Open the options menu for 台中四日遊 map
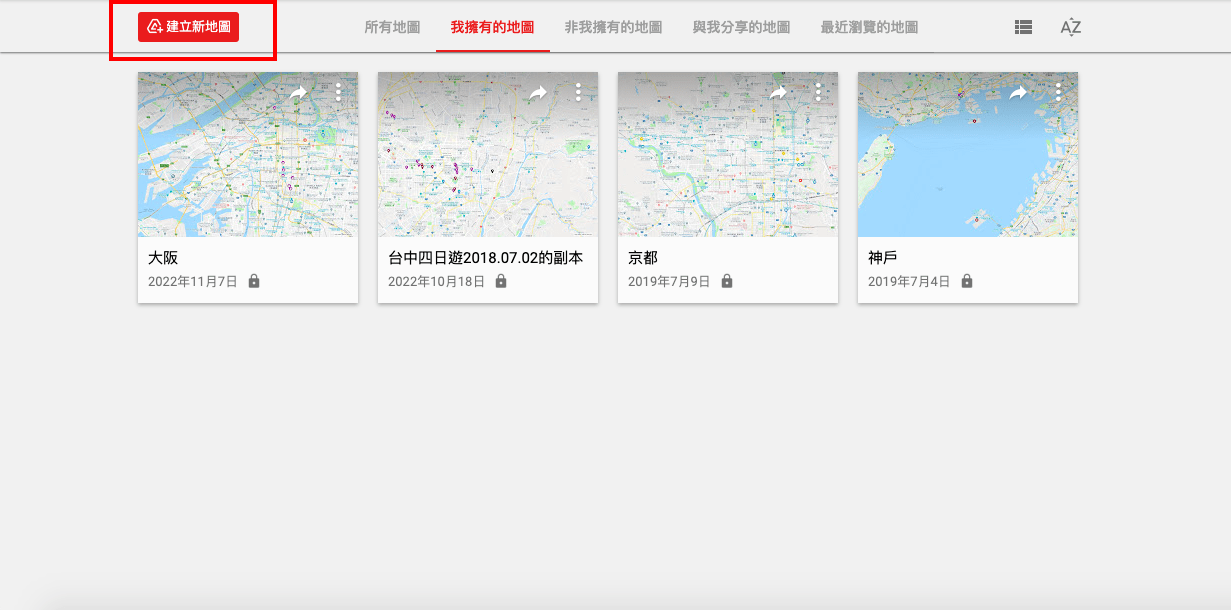Image resolution: width=1231 pixels, height=610 pixels. click(x=577, y=92)
